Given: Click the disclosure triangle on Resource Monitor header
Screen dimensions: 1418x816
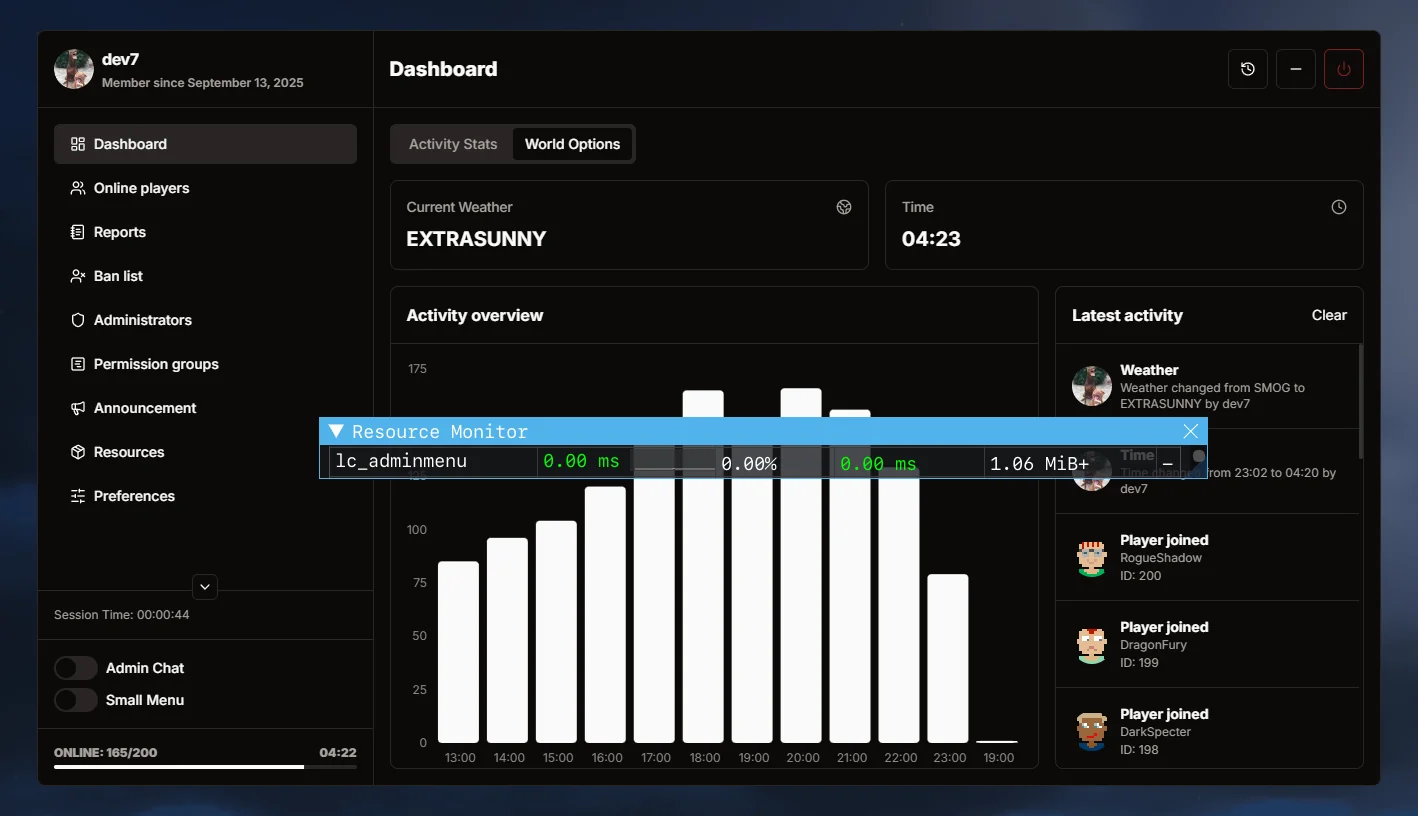Looking at the screenshot, I should point(335,431).
